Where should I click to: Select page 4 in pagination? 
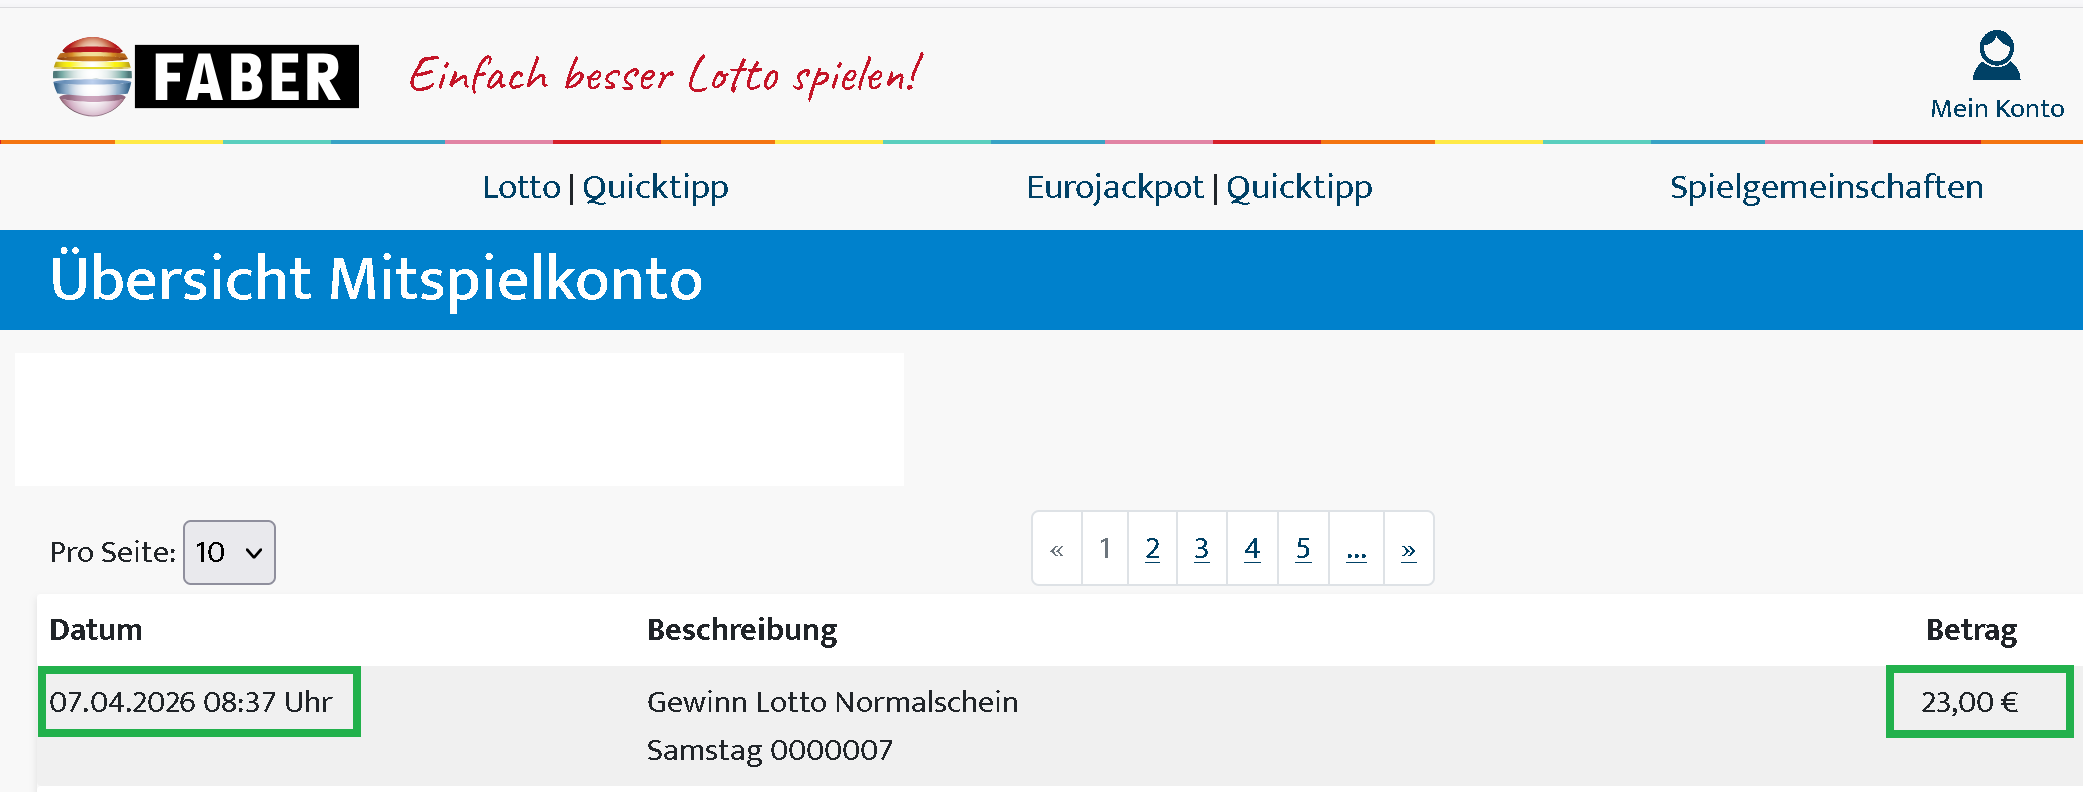pyautogui.click(x=1252, y=549)
